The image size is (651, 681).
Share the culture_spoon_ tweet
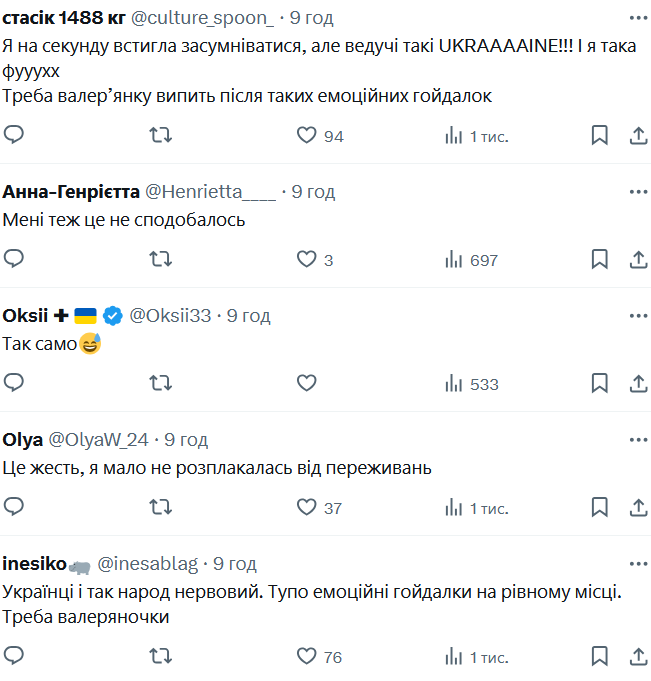(x=639, y=135)
